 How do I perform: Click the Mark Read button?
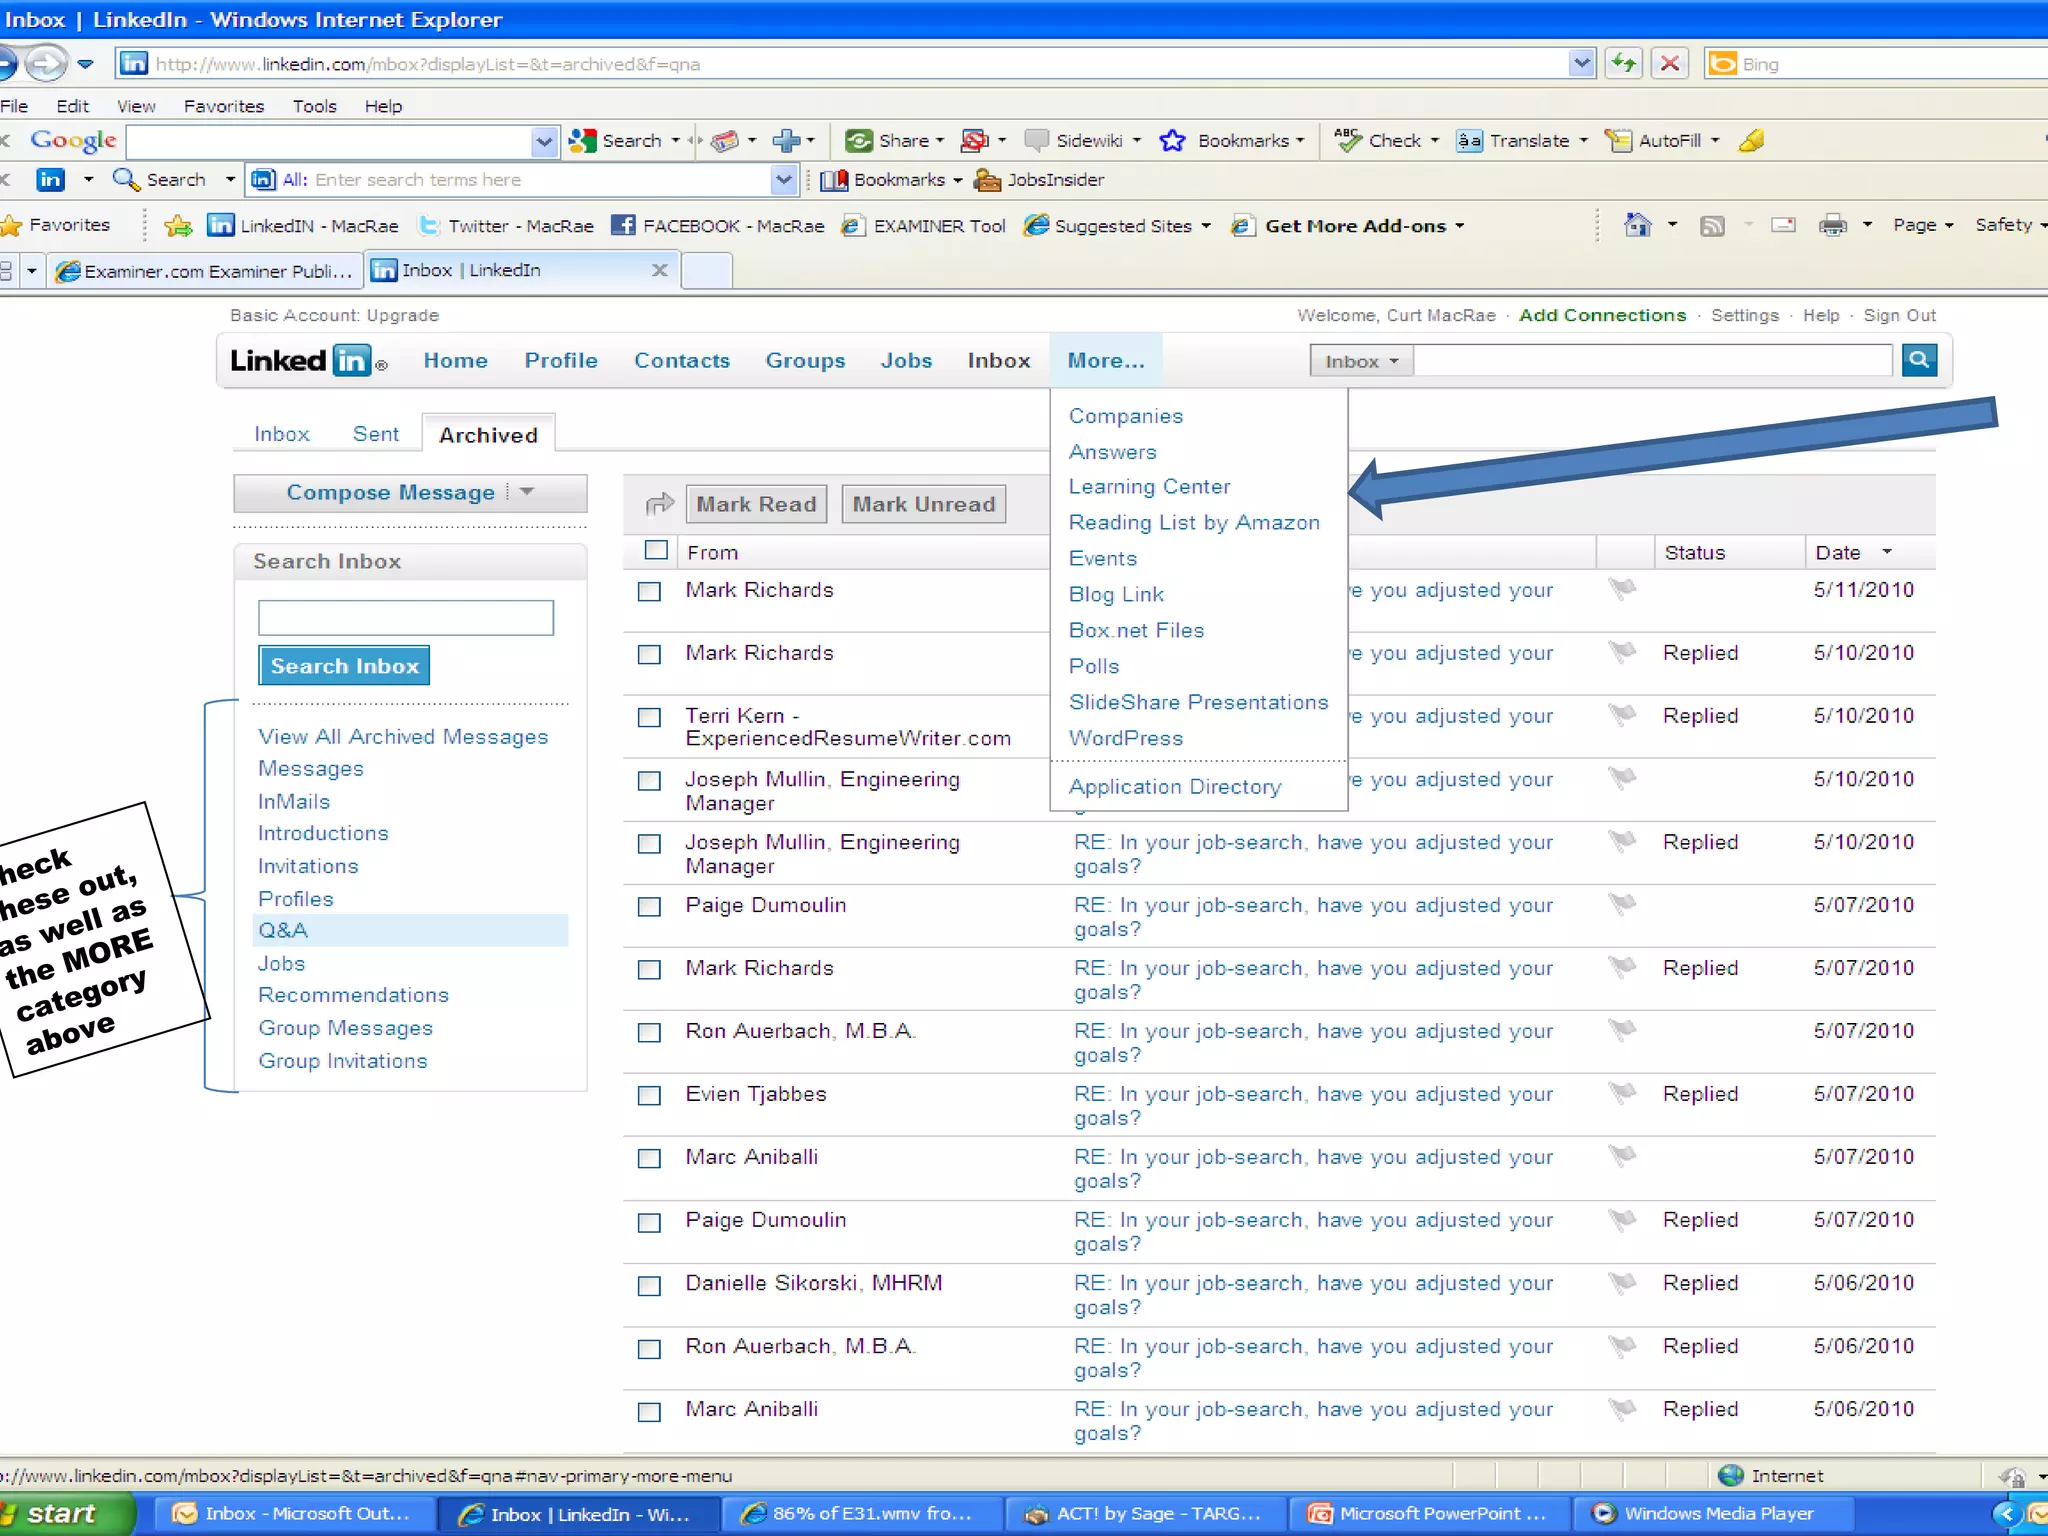click(x=756, y=504)
